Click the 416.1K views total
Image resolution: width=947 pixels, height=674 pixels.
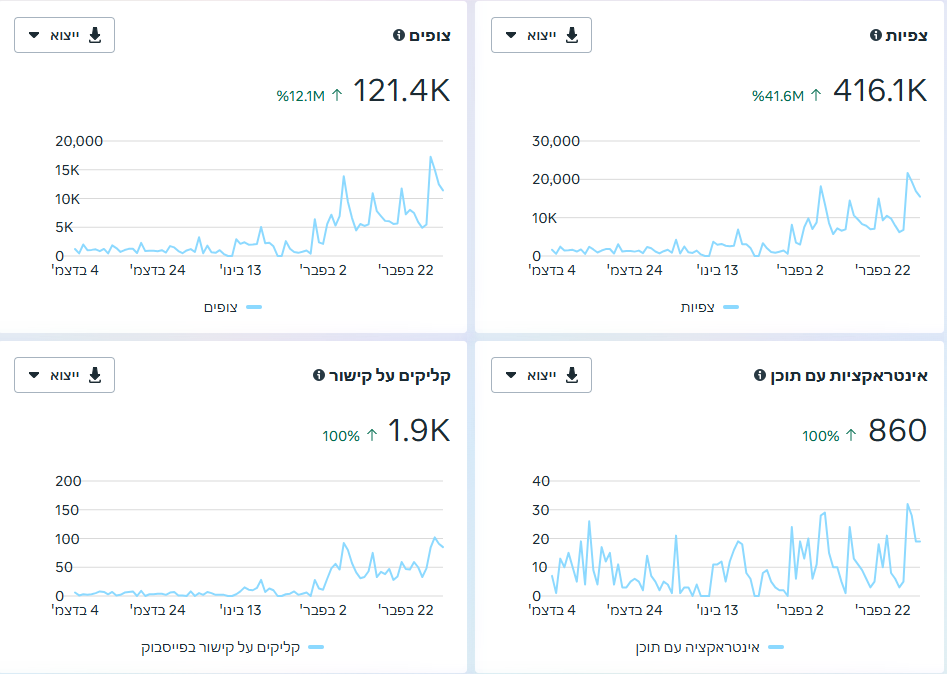pyautogui.click(x=880, y=91)
